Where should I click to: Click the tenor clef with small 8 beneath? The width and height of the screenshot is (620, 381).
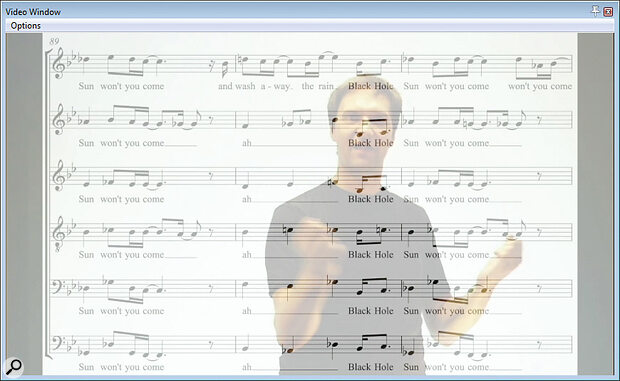click(58, 233)
